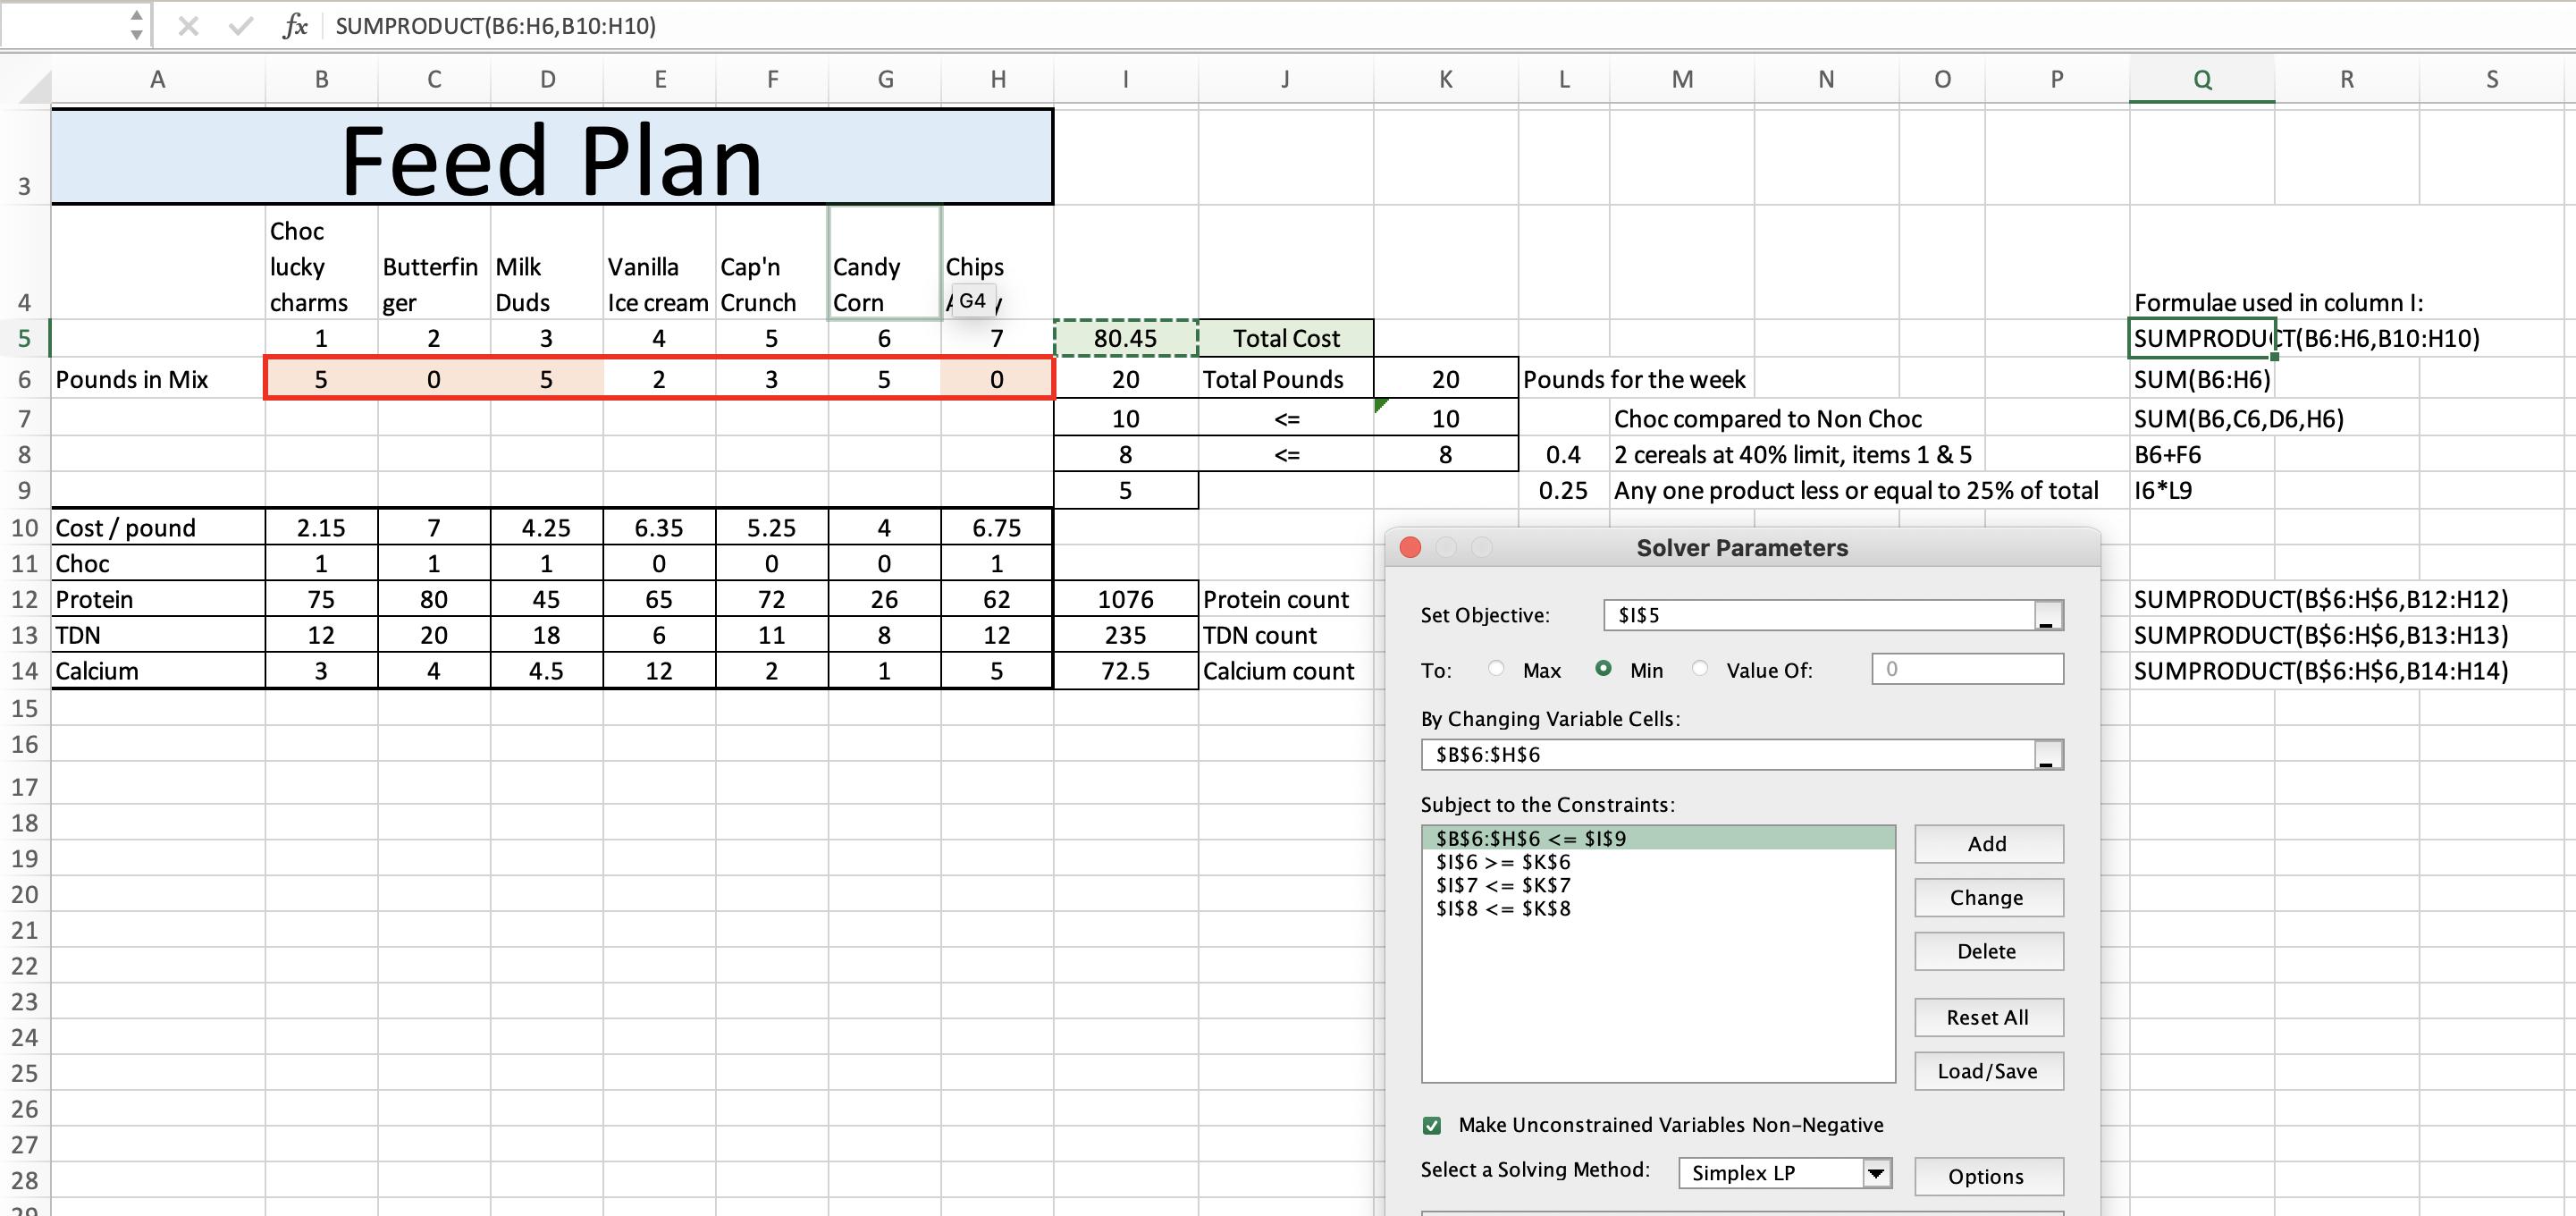The image size is (2576, 1216).
Task: Select the Min radio button
Action: click(x=1603, y=669)
